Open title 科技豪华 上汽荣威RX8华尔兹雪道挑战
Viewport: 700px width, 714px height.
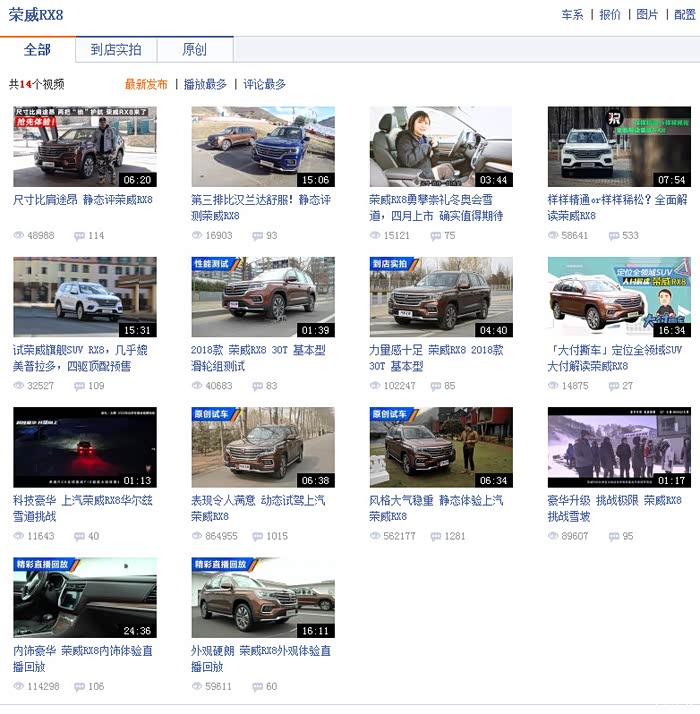83,508
